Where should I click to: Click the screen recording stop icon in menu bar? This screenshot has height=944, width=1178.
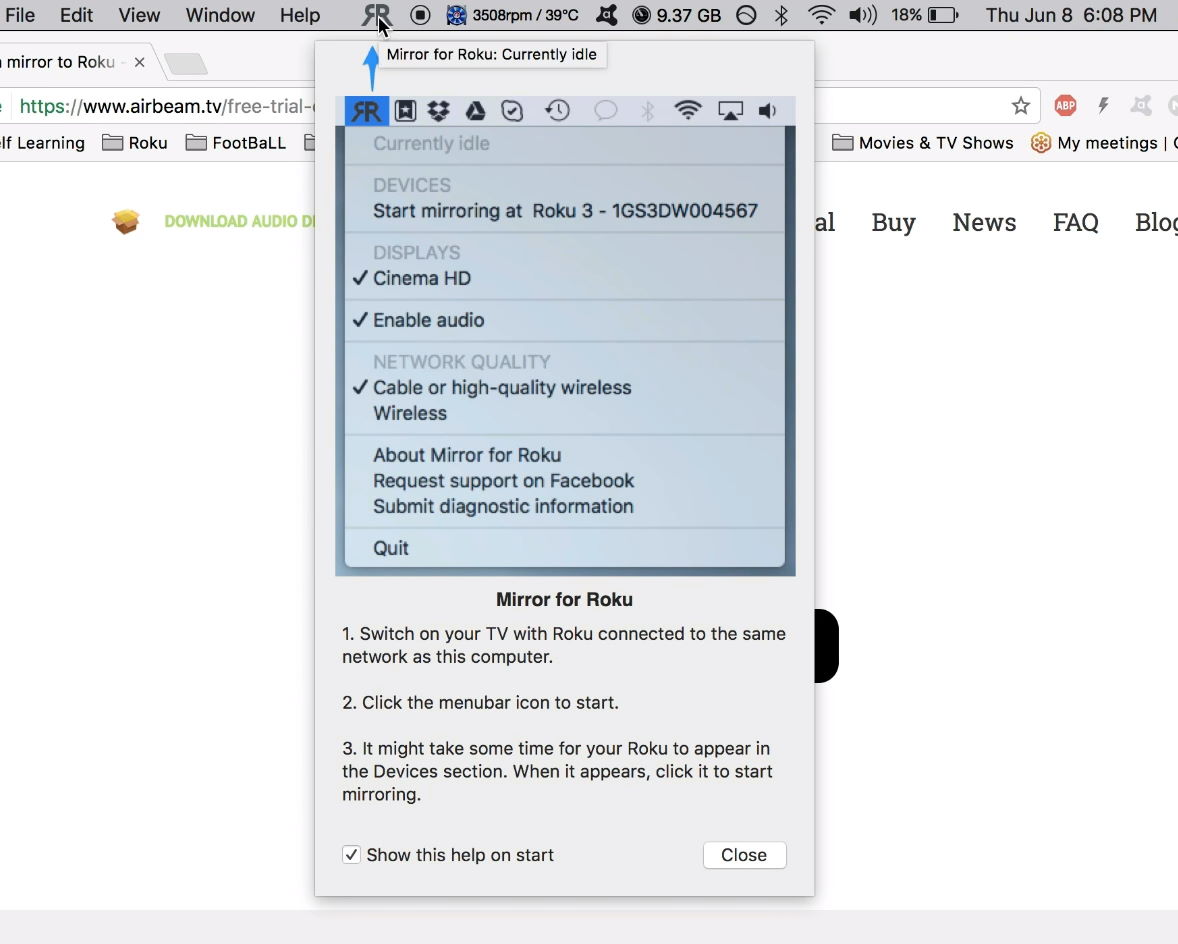tap(420, 15)
